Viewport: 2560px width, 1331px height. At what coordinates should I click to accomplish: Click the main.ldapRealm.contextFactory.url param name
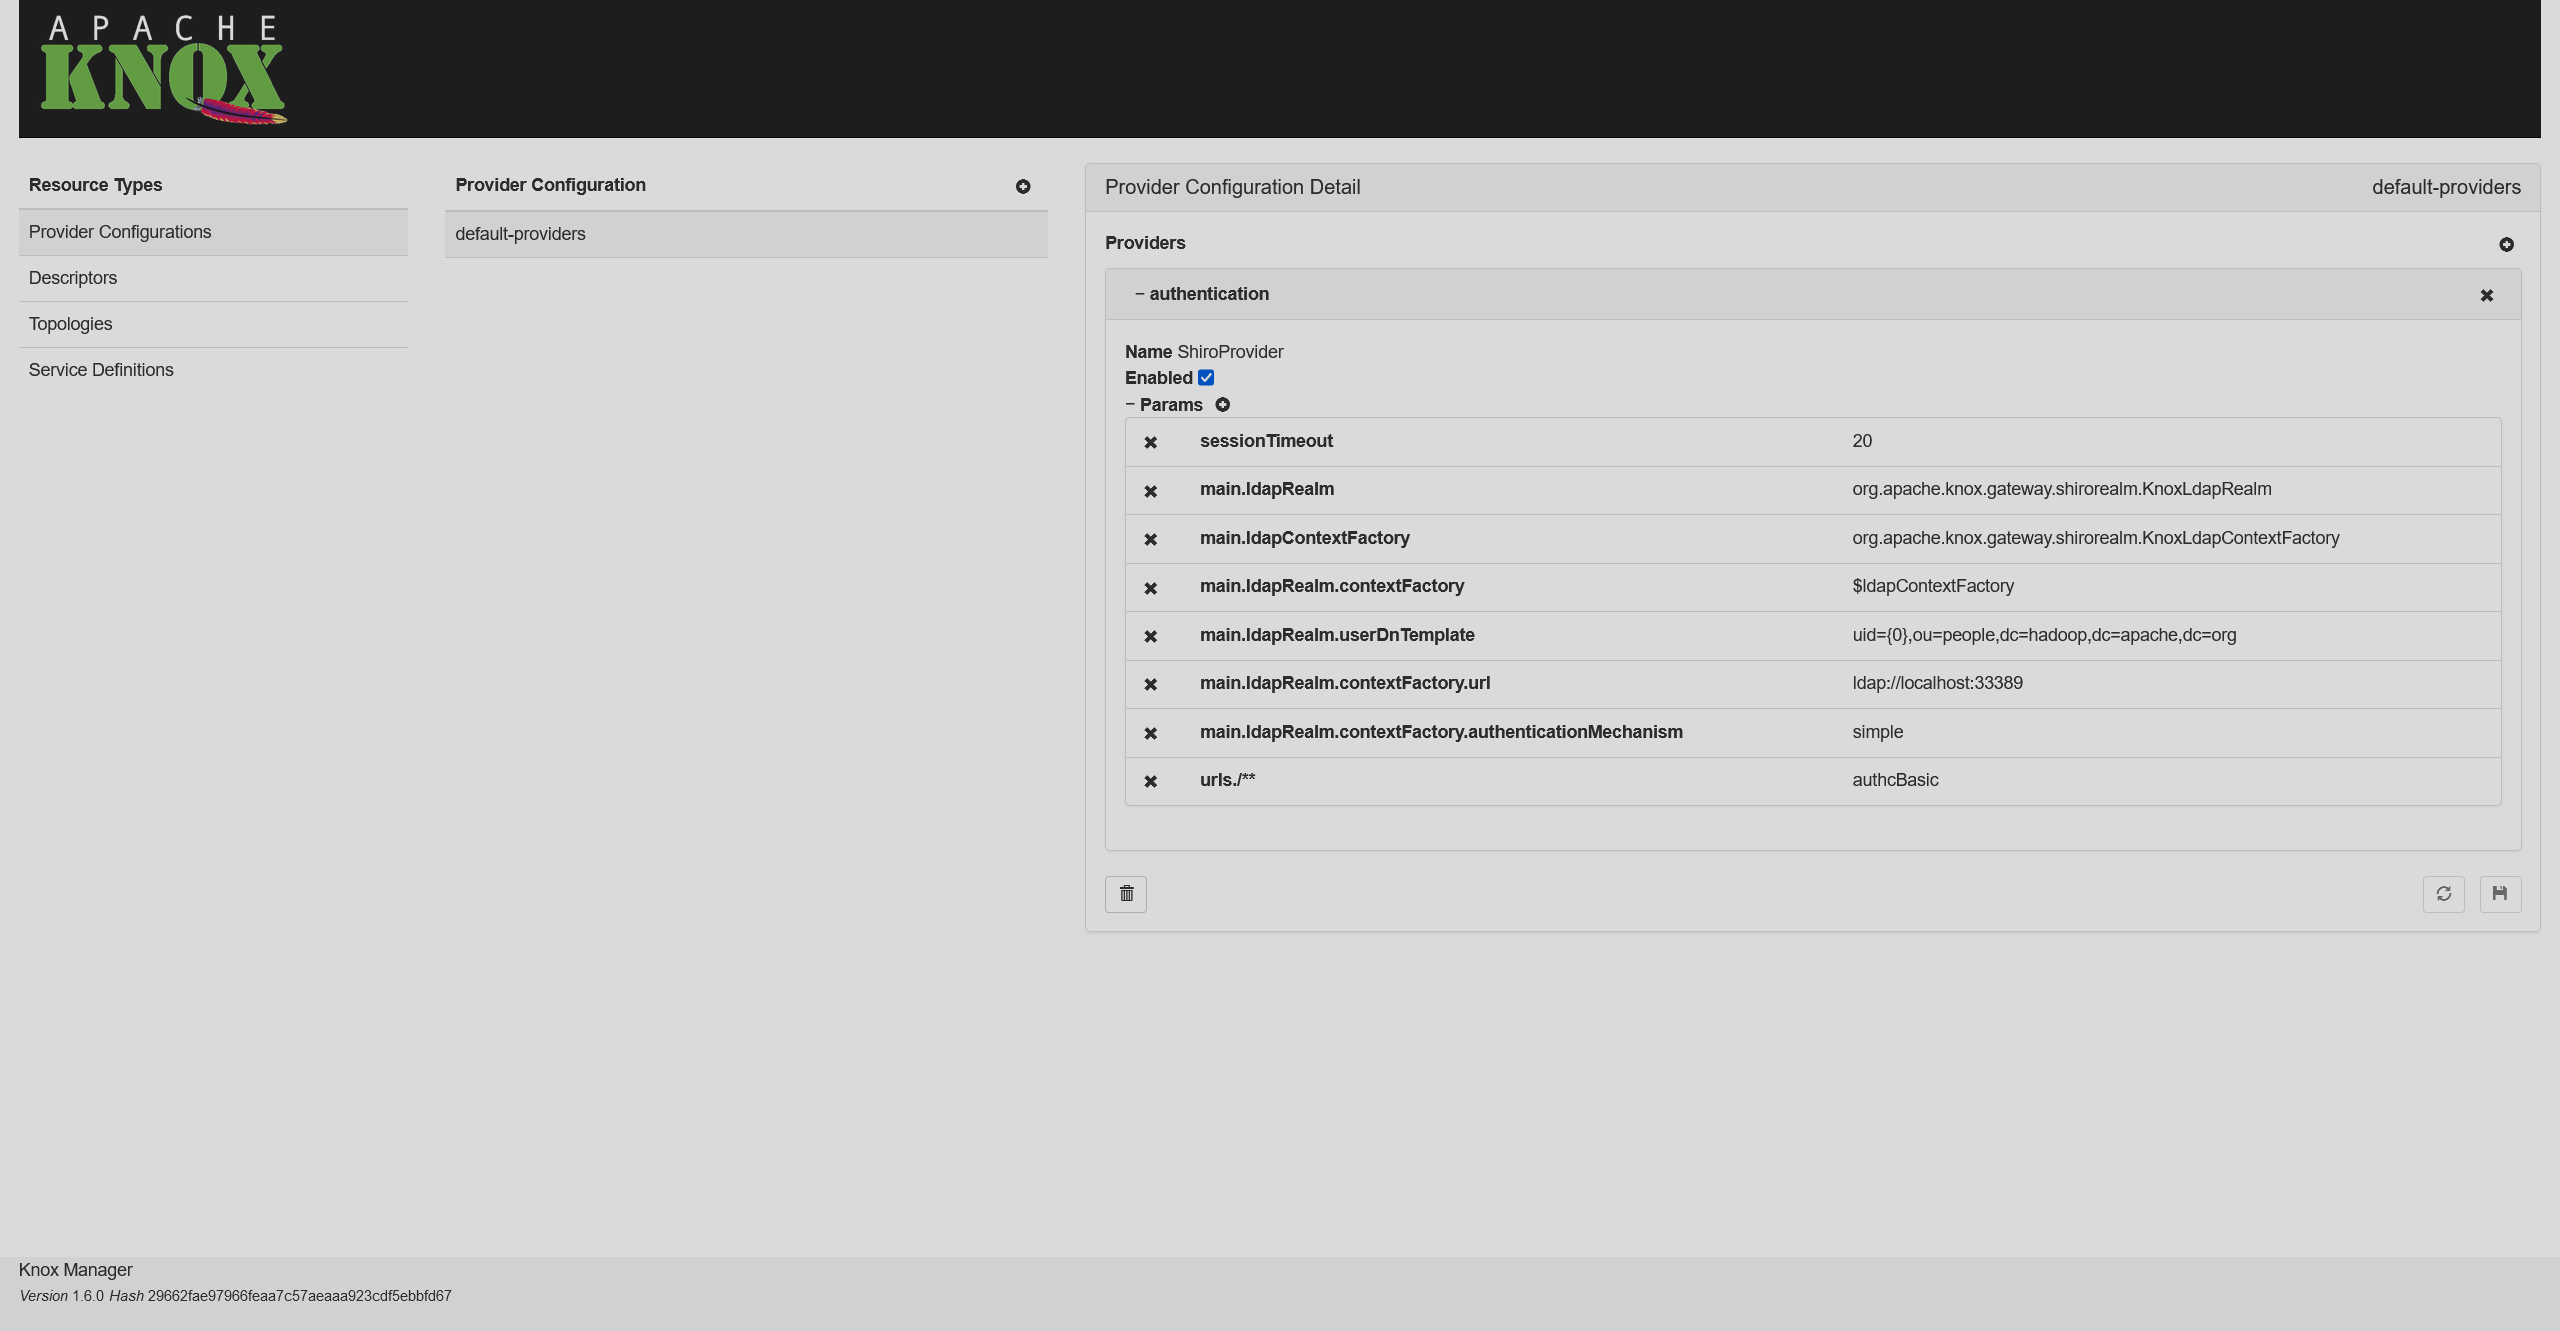click(1345, 683)
